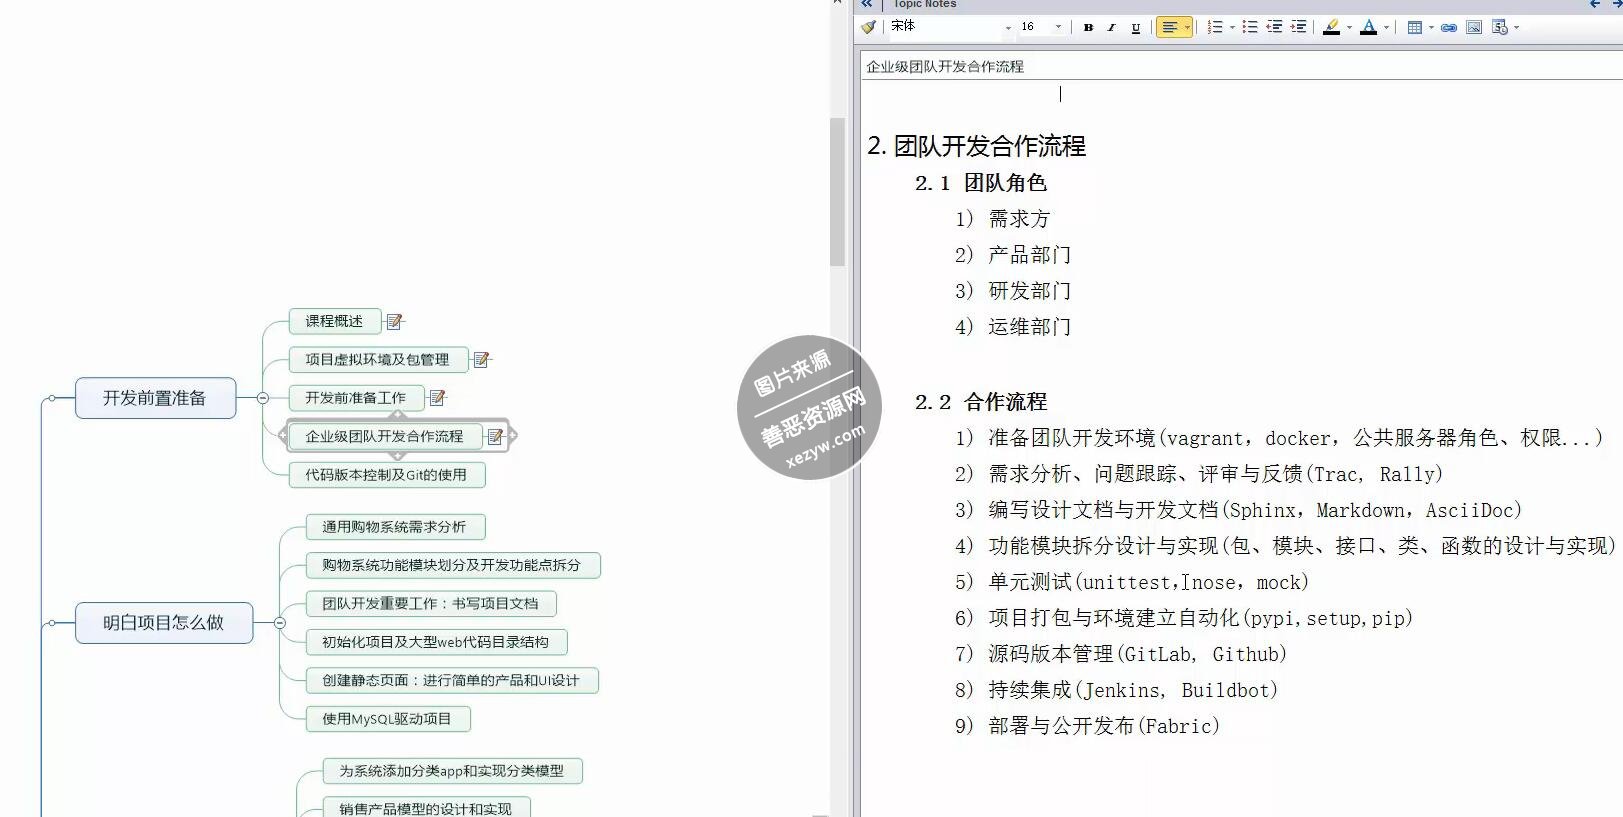Click the insert date and time icon

(x=1499, y=28)
